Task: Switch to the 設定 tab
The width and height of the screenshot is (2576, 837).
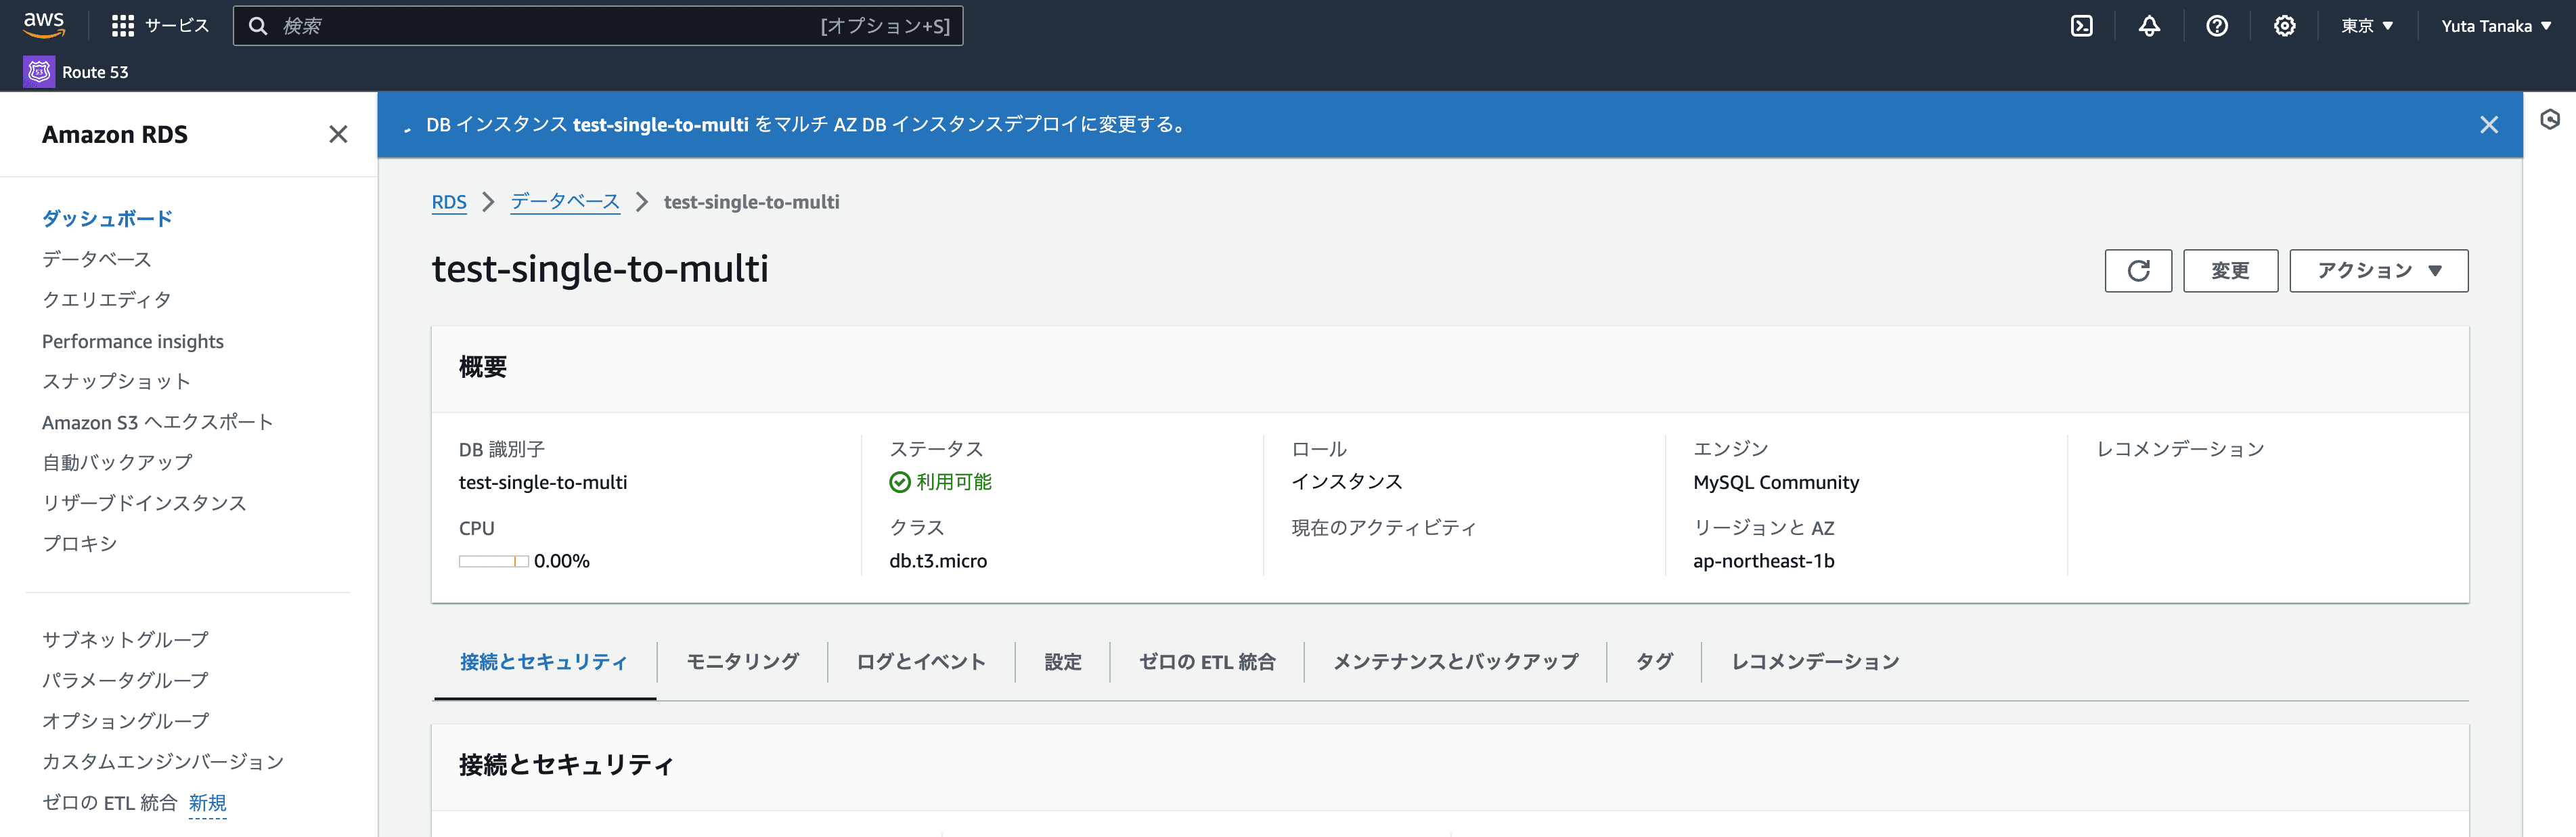Action: 1063,662
